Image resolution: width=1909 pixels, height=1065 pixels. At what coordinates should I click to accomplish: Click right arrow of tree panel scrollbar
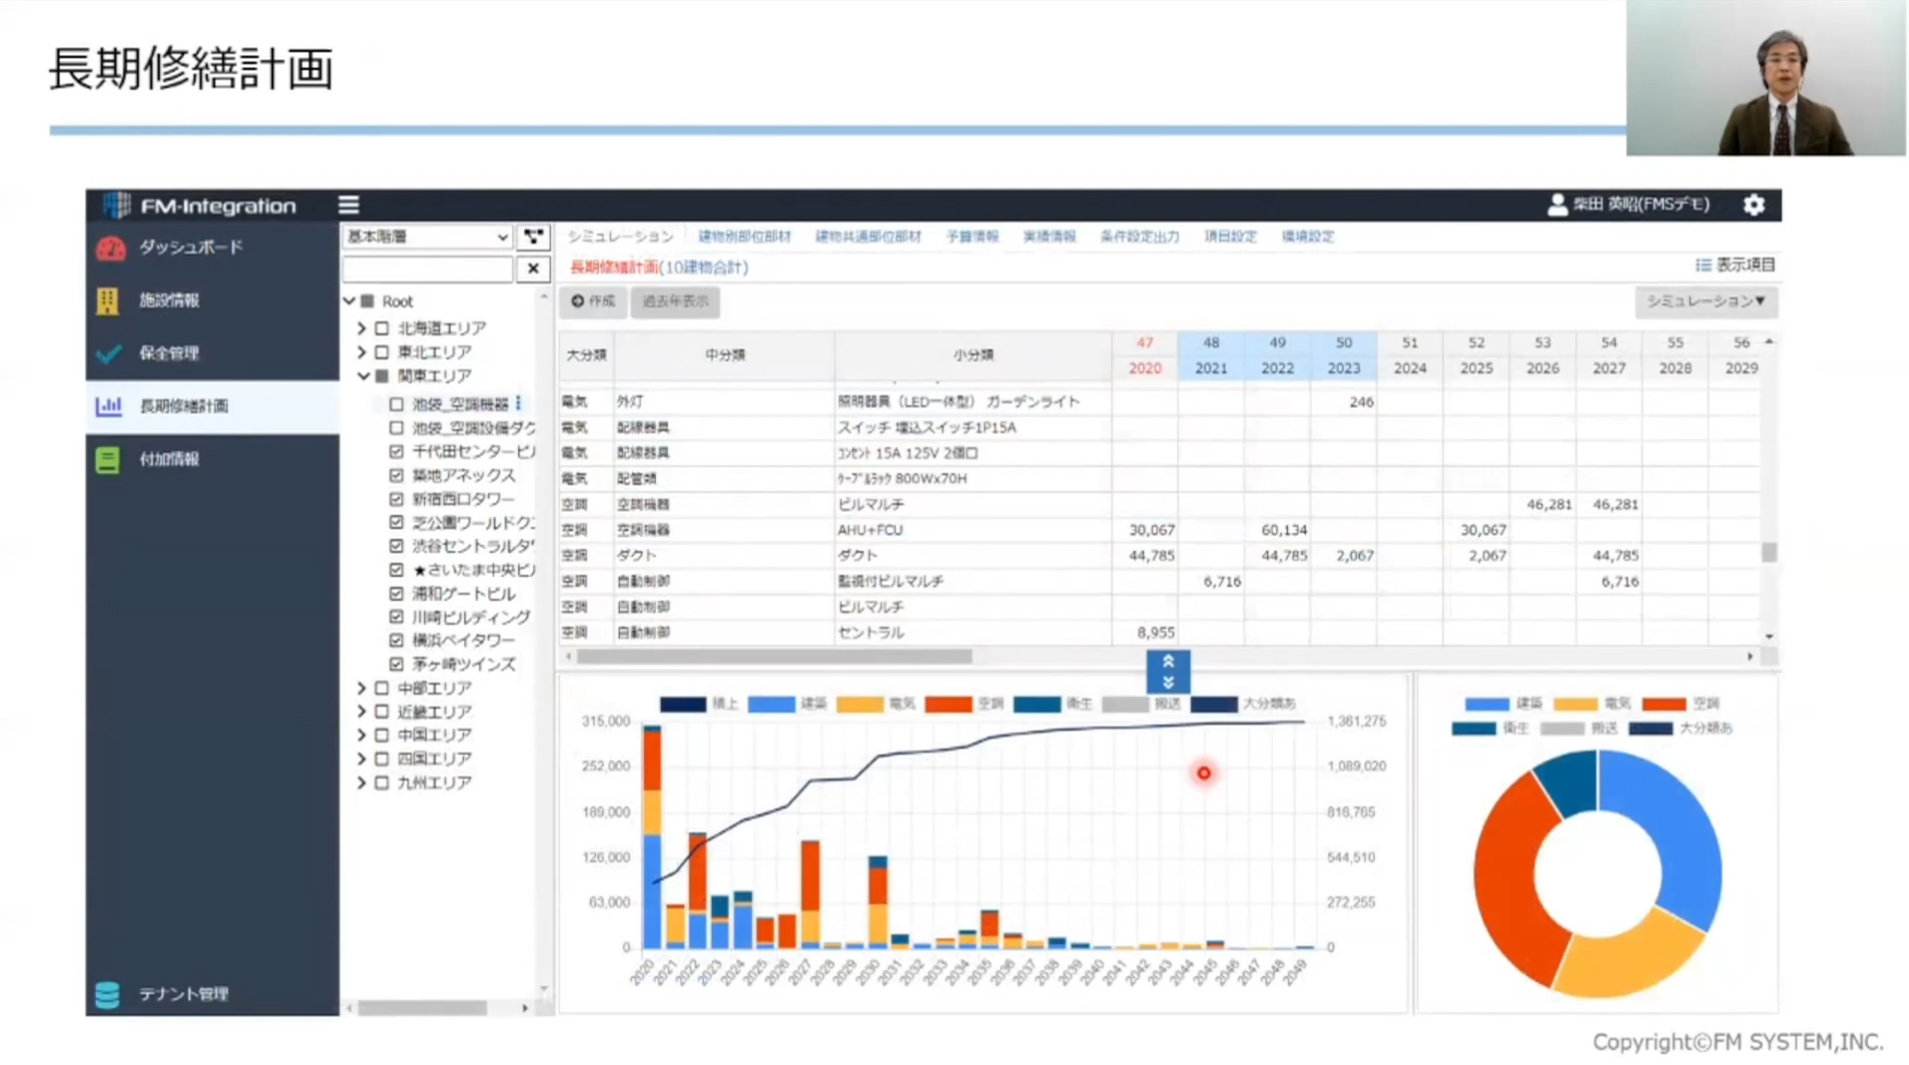(525, 1008)
